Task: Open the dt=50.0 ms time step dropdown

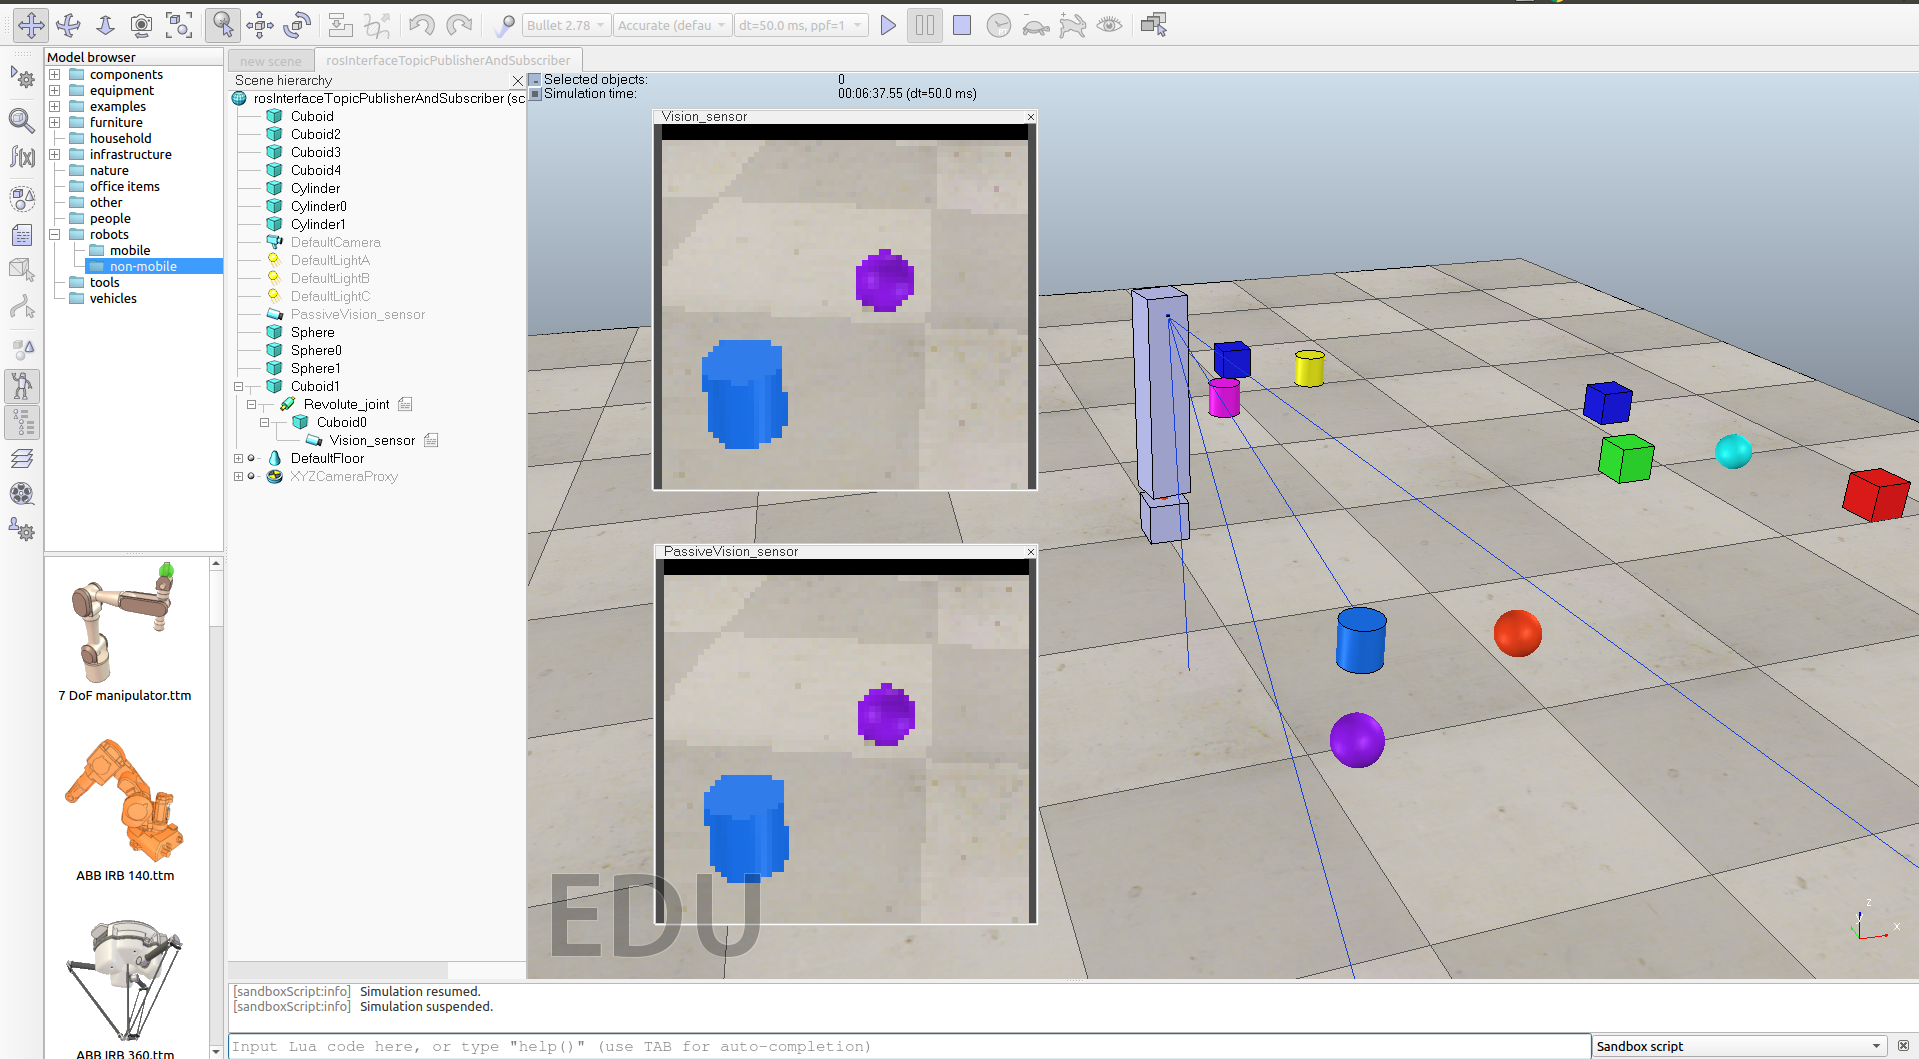Action: point(800,25)
